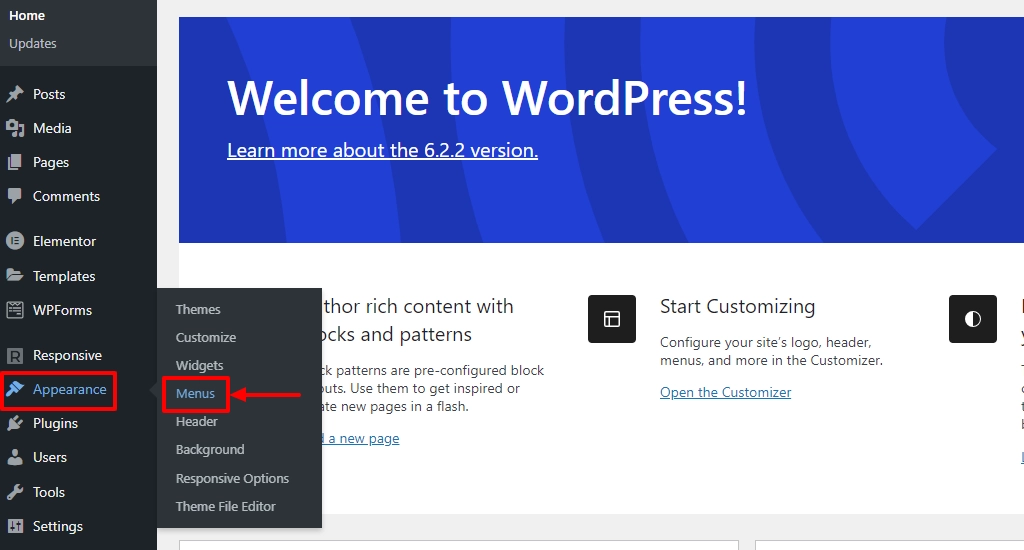Open WPForms menu label
Image resolution: width=1024 pixels, height=550 pixels.
click(x=63, y=310)
